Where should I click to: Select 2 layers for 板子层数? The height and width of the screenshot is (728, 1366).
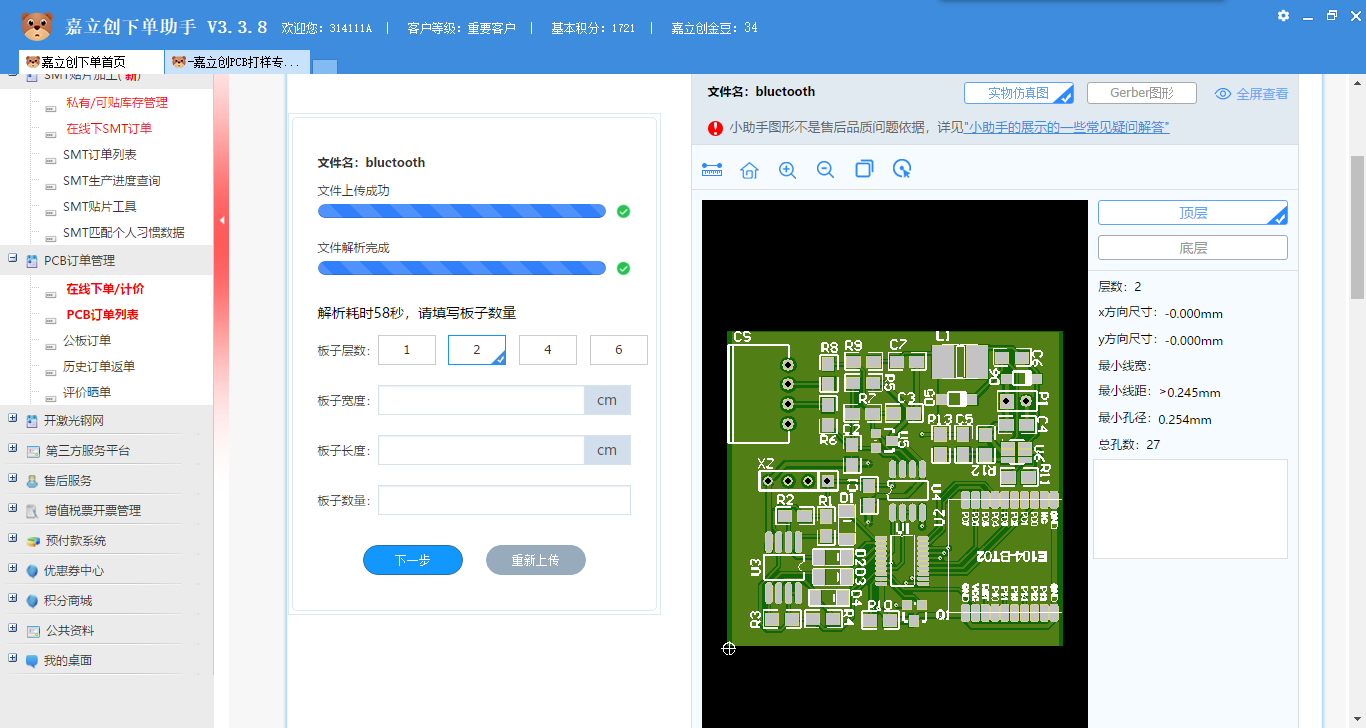(x=477, y=350)
